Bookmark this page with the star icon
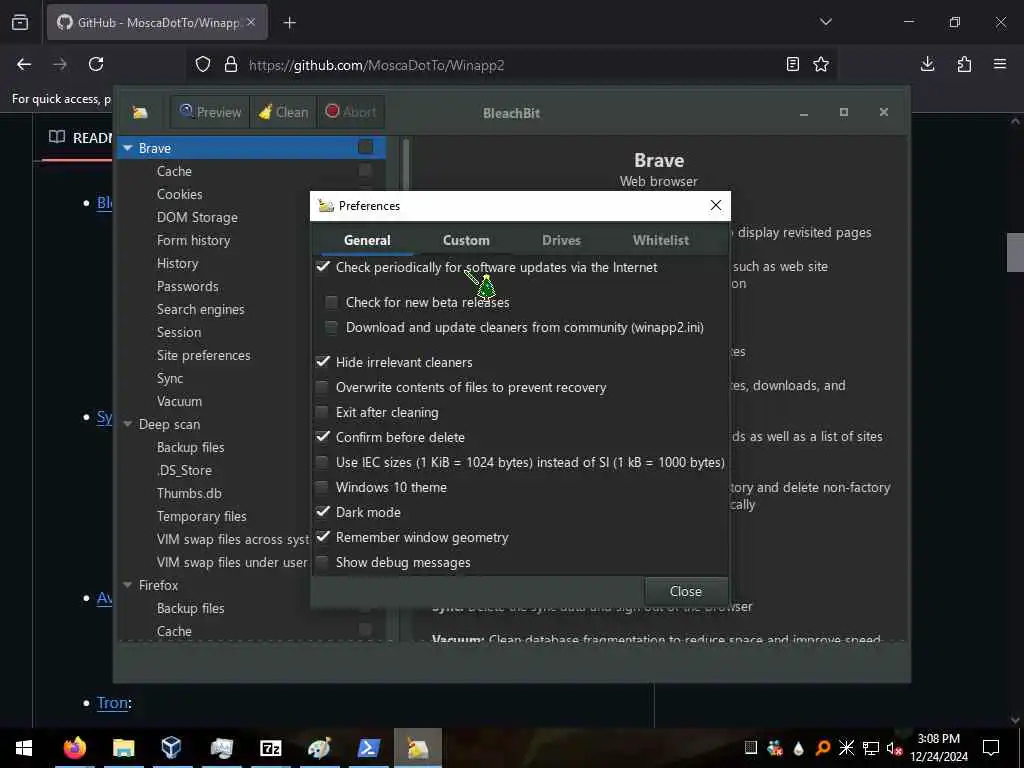 point(821,64)
